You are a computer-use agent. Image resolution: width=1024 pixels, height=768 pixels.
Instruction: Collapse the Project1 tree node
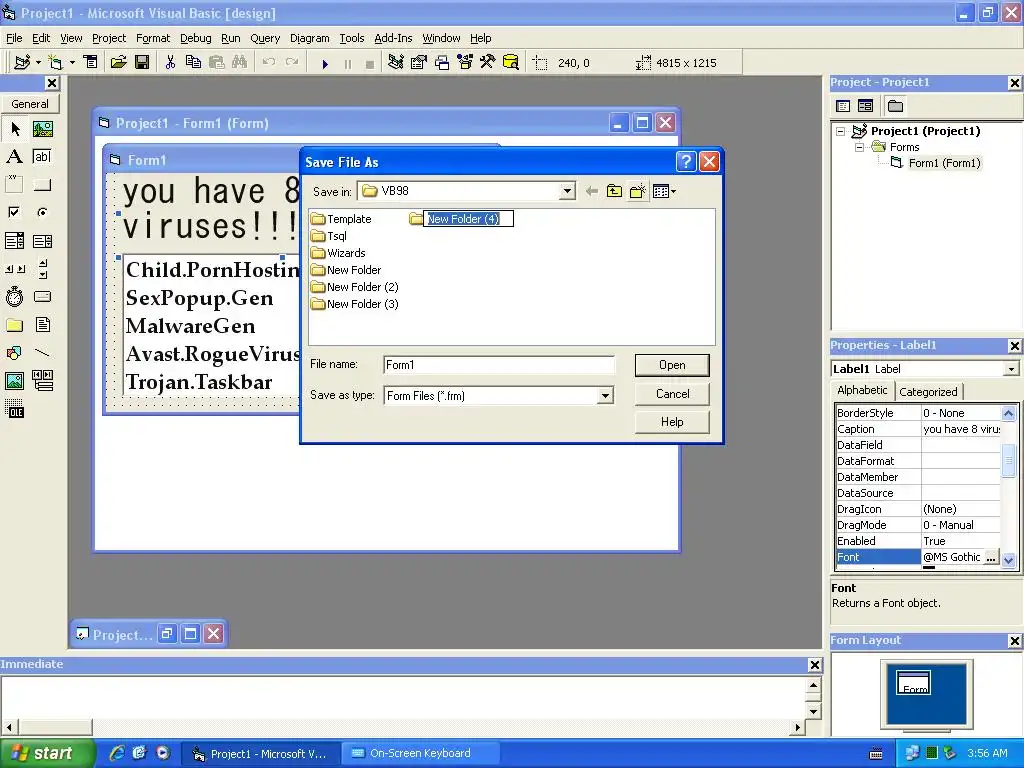(841, 131)
